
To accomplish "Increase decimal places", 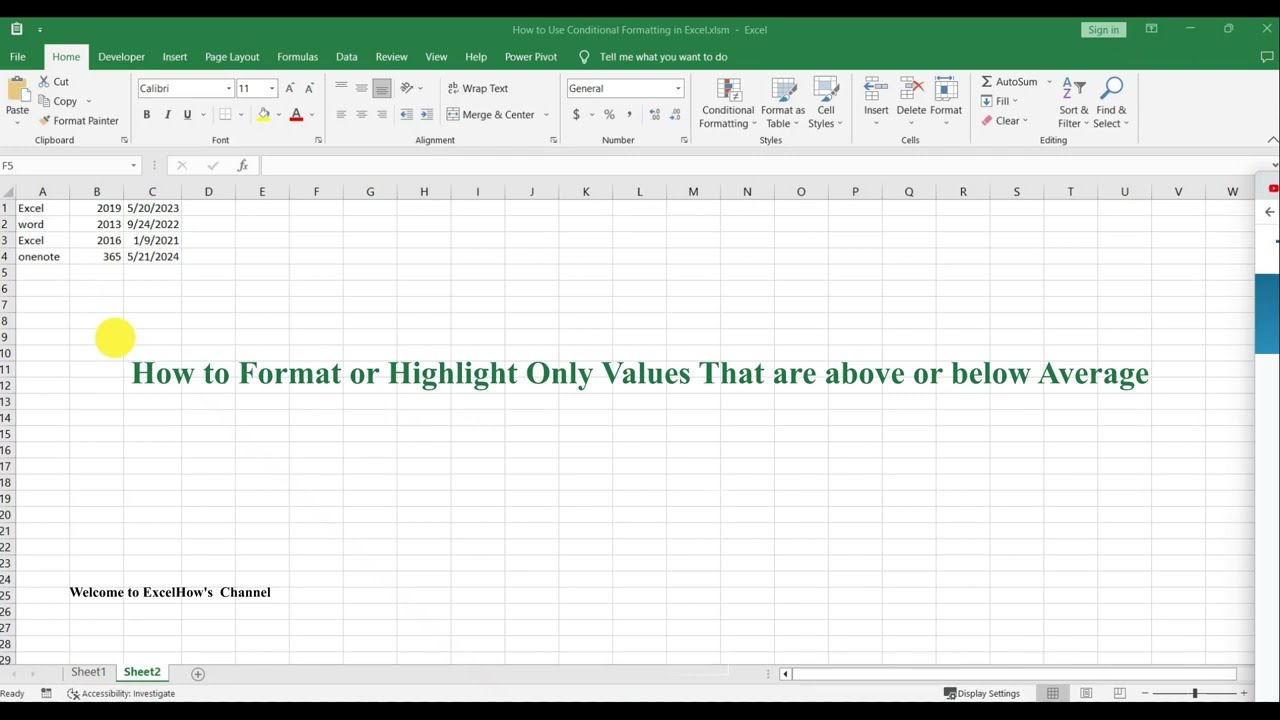I will (x=655, y=115).
